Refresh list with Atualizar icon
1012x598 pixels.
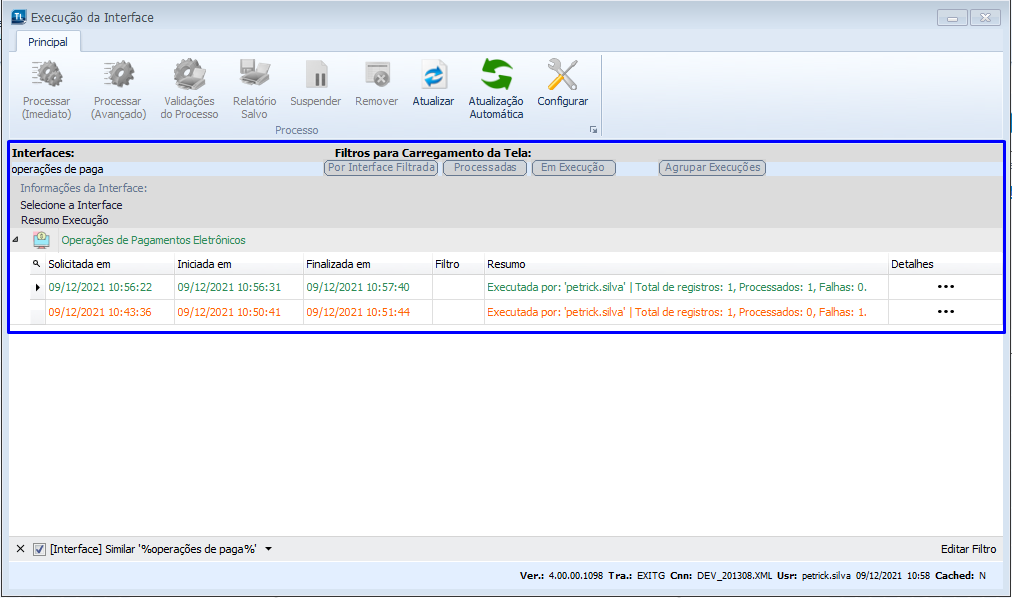click(433, 75)
